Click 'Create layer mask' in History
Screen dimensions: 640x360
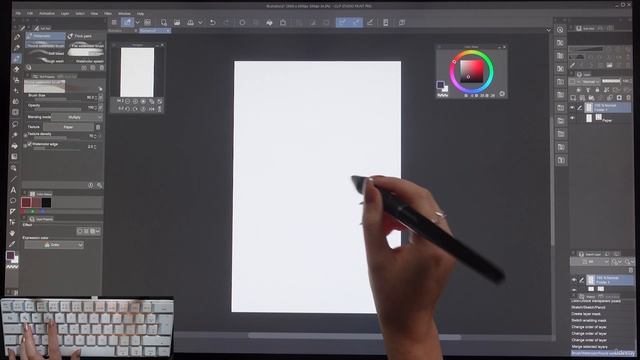pyautogui.click(x=586, y=314)
